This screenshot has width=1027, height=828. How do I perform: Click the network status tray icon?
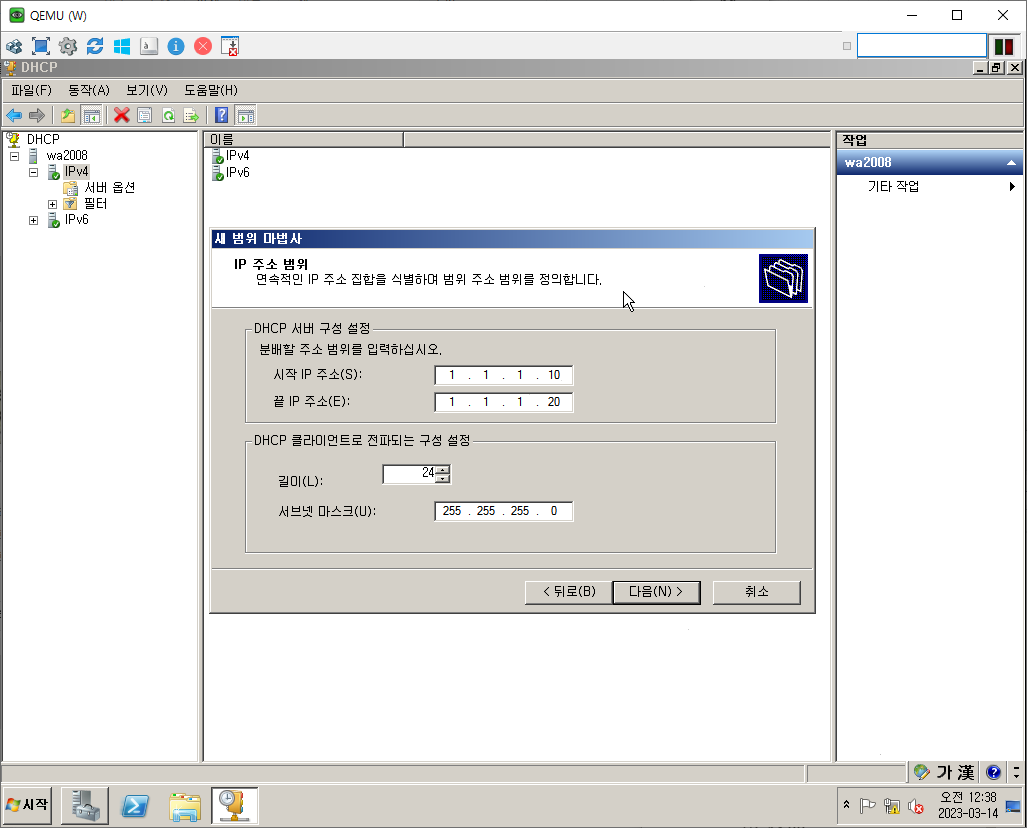(x=891, y=806)
